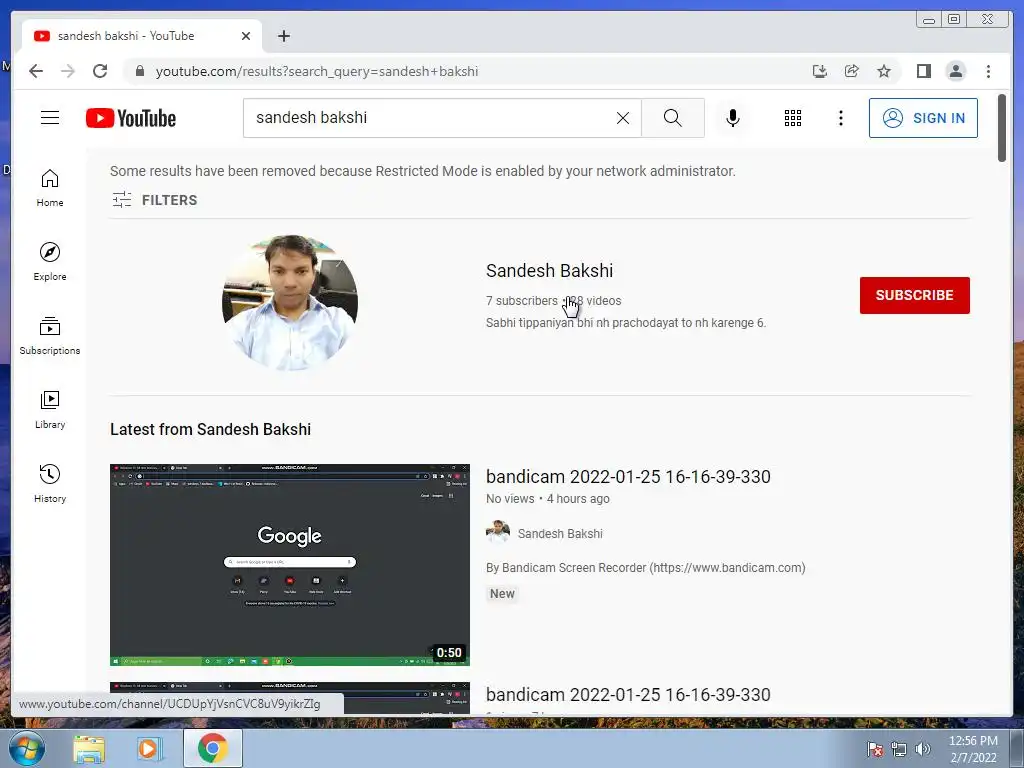Screen dimensions: 1024x768
Task: Open History in the sidebar
Action: (x=50, y=483)
